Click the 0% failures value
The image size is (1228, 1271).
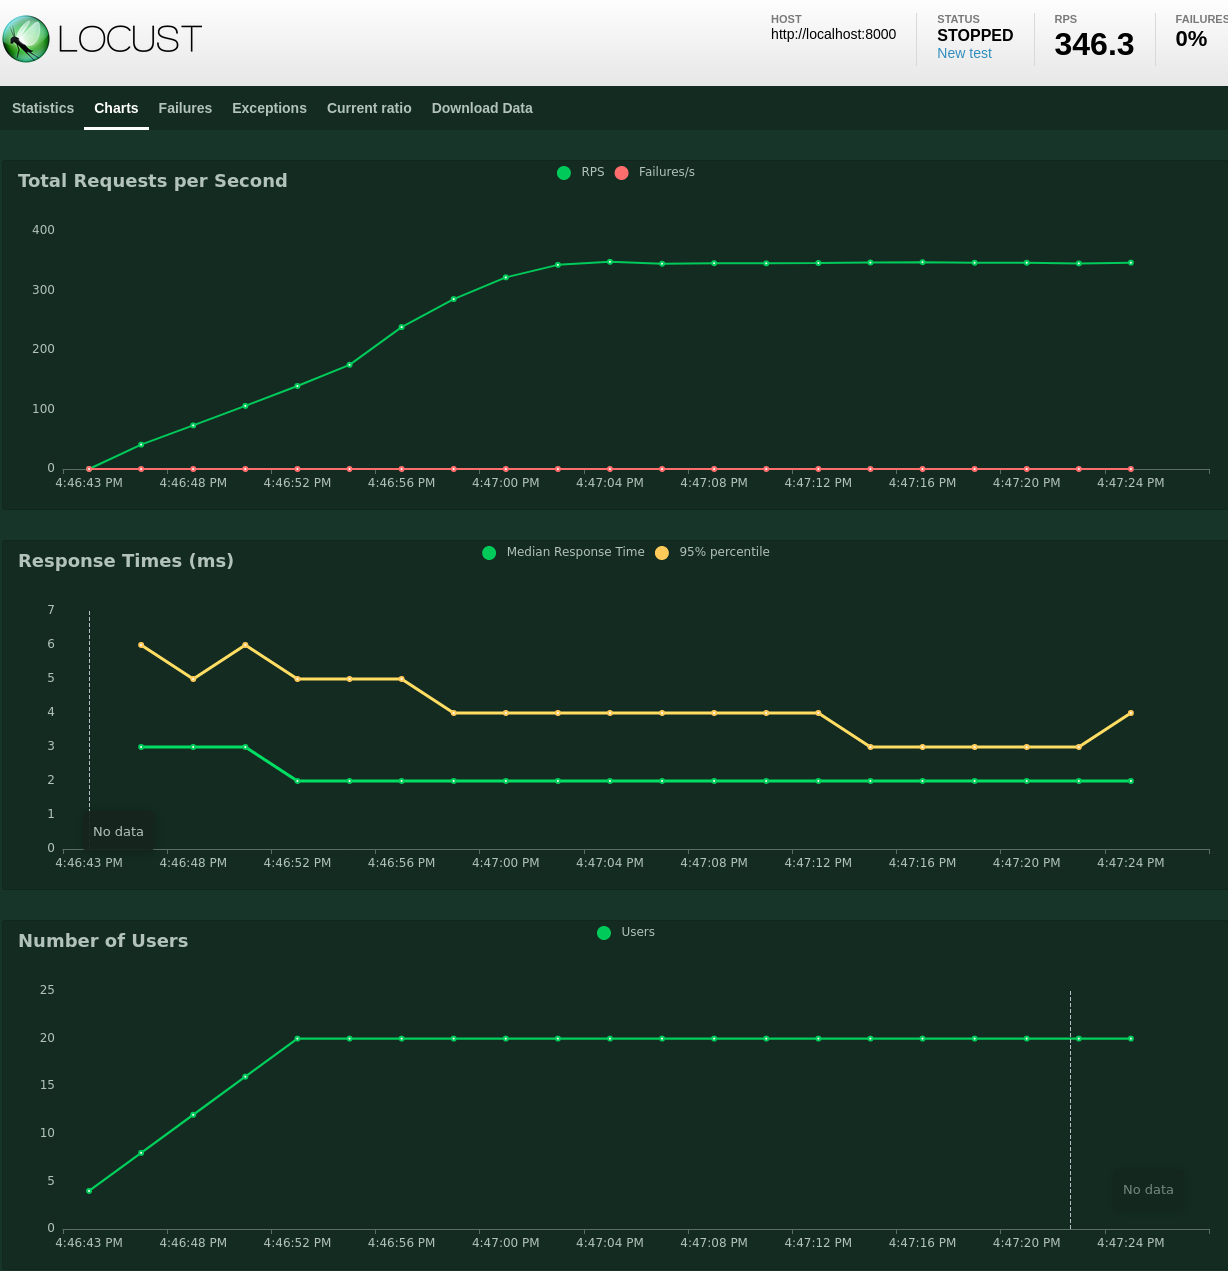(x=1191, y=39)
